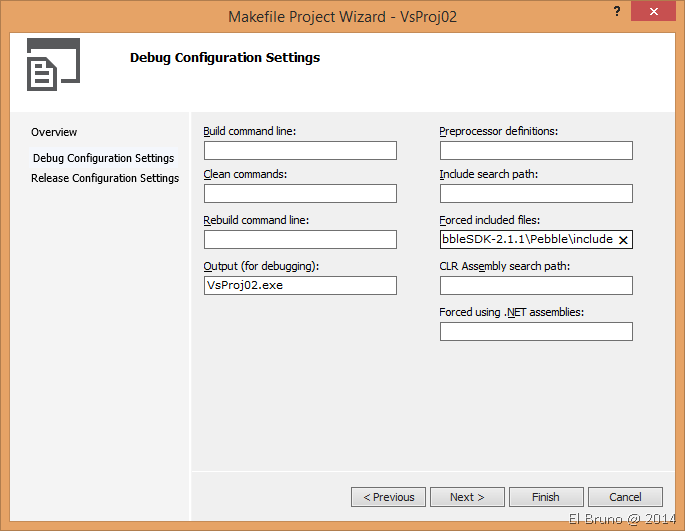Cancel the project wizard
Screen dimensions: 685x531
pyautogui.click(x=625, y=497)
